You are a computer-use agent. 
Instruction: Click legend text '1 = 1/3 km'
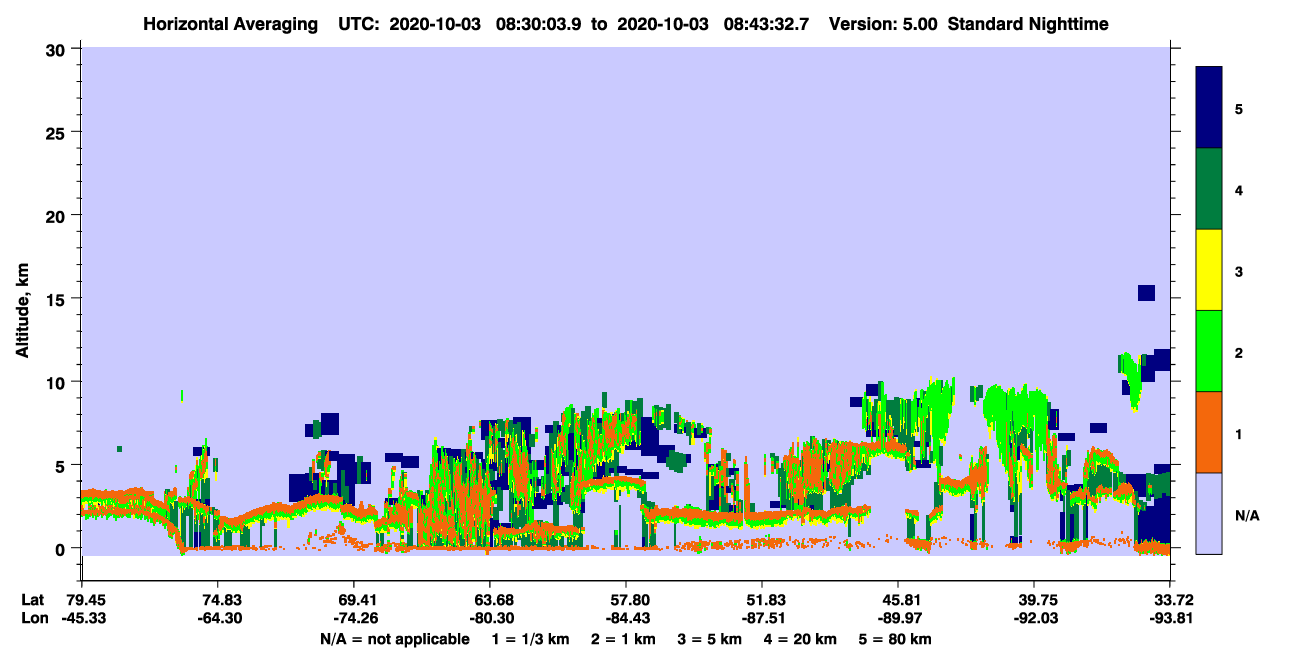coord(530,639)
